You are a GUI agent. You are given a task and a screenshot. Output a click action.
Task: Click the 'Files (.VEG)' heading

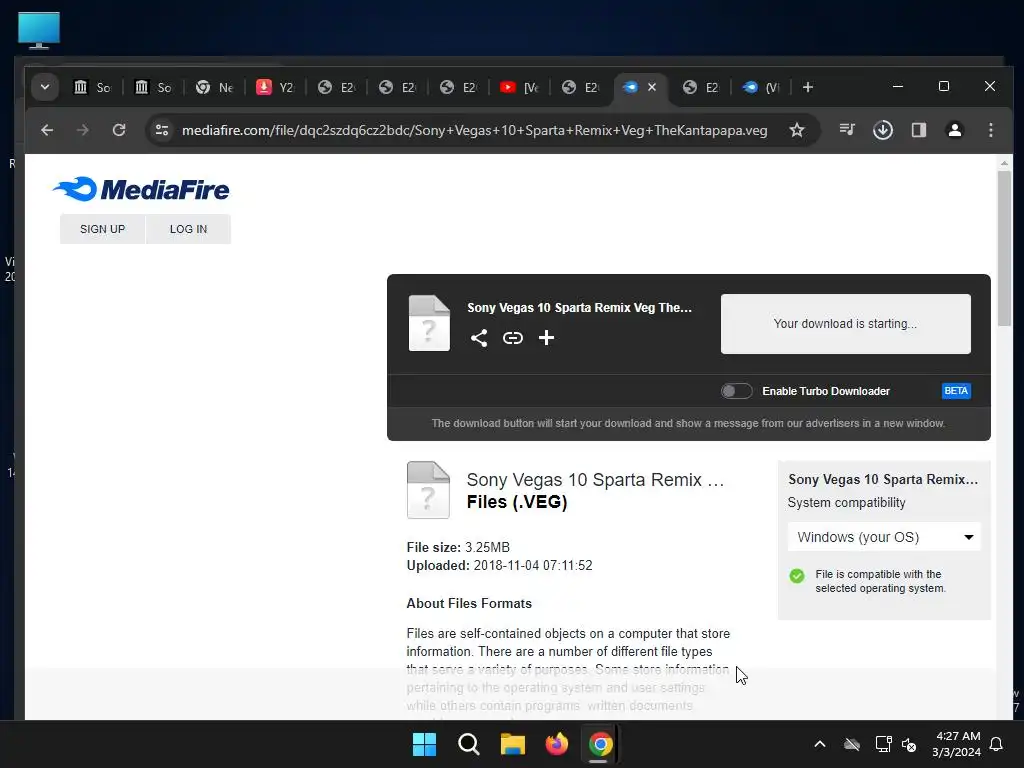[517, 502]
